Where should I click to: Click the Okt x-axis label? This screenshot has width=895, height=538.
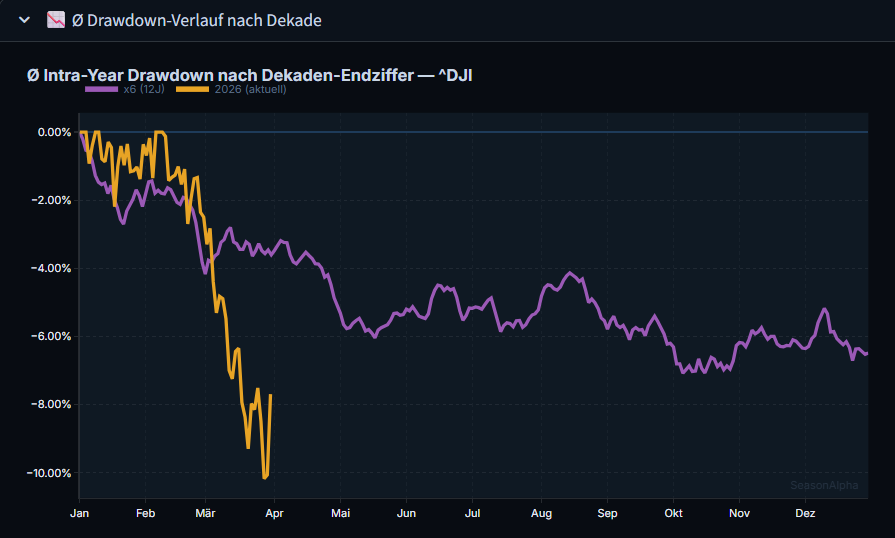click(674, 513)
